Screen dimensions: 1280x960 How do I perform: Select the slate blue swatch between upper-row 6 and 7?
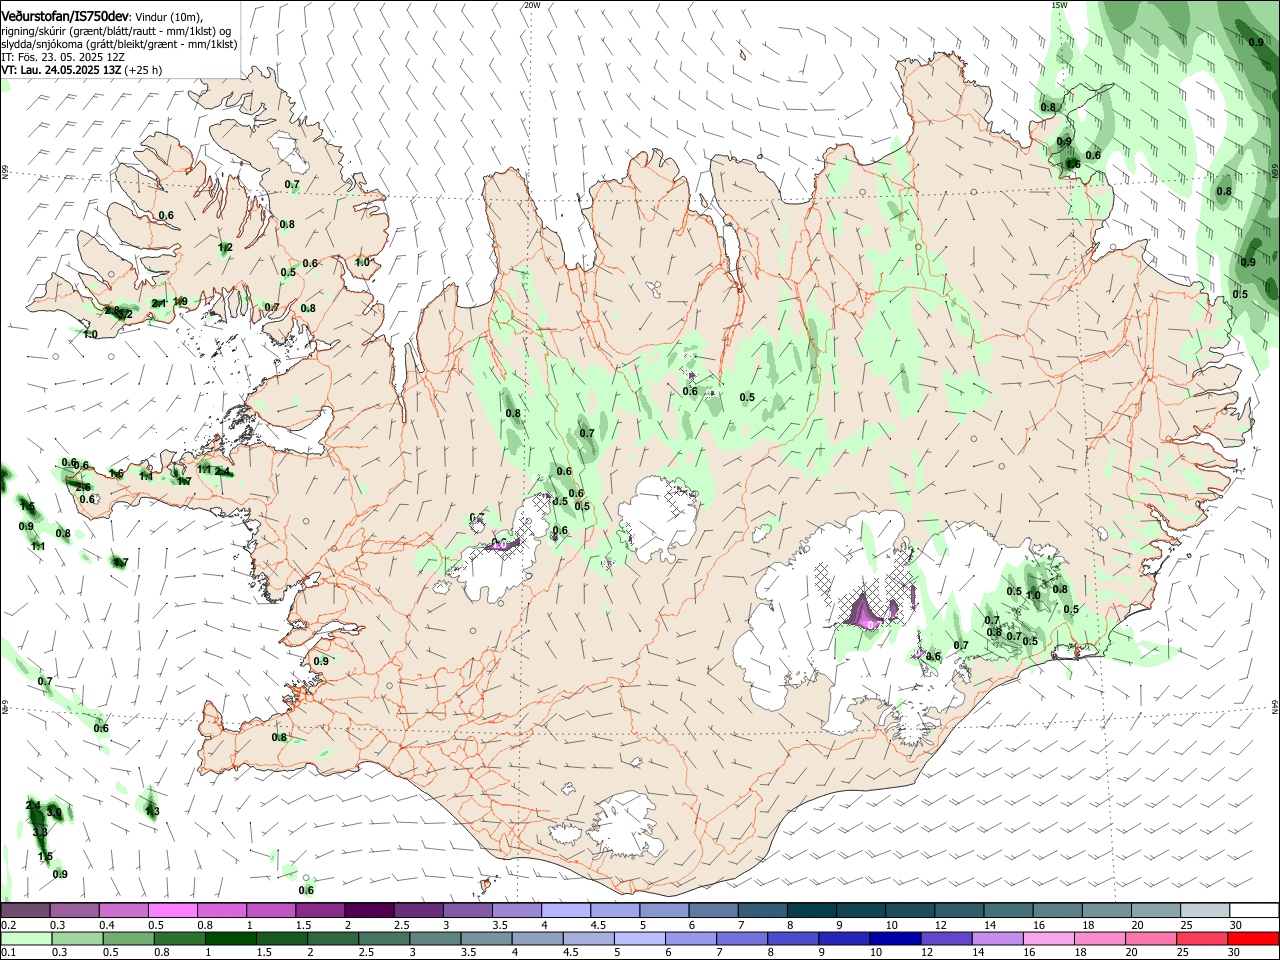pos(714,911)
